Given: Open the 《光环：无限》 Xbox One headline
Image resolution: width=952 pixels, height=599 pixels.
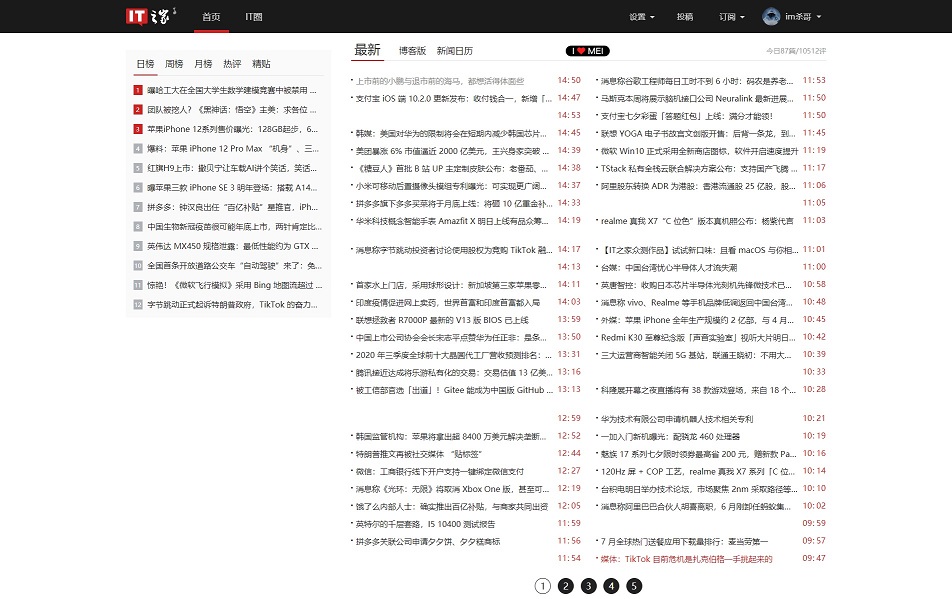Looking at the screenshot, I should (452, 489).
